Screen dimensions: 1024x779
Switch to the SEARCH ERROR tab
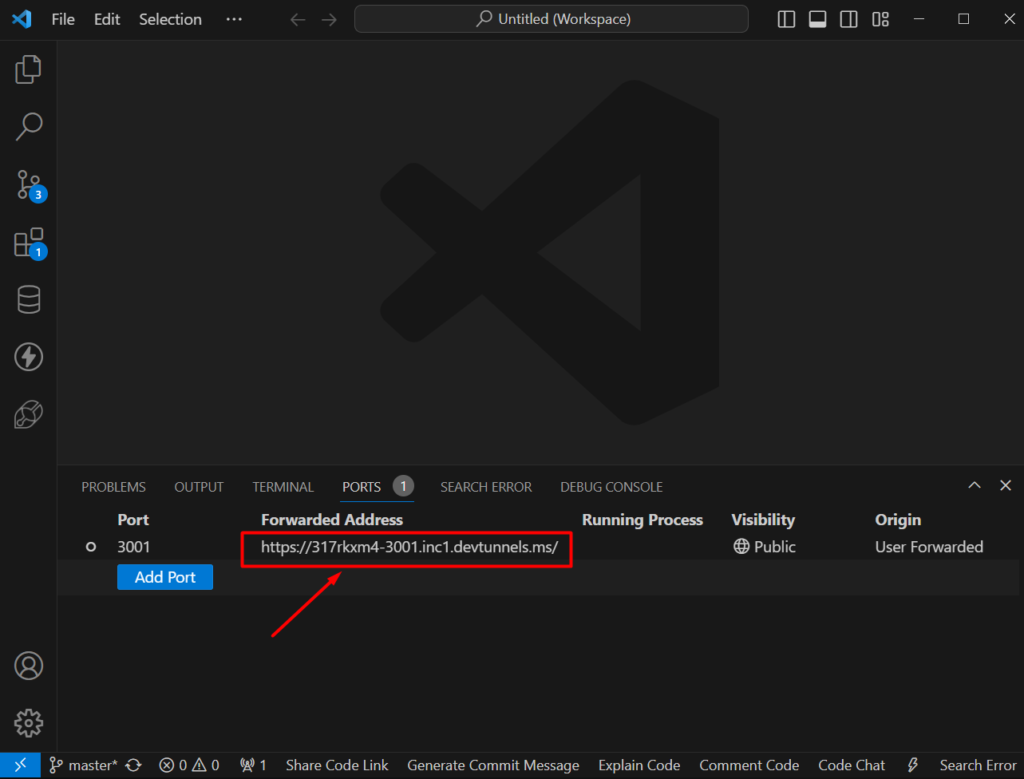click(486, 487)
